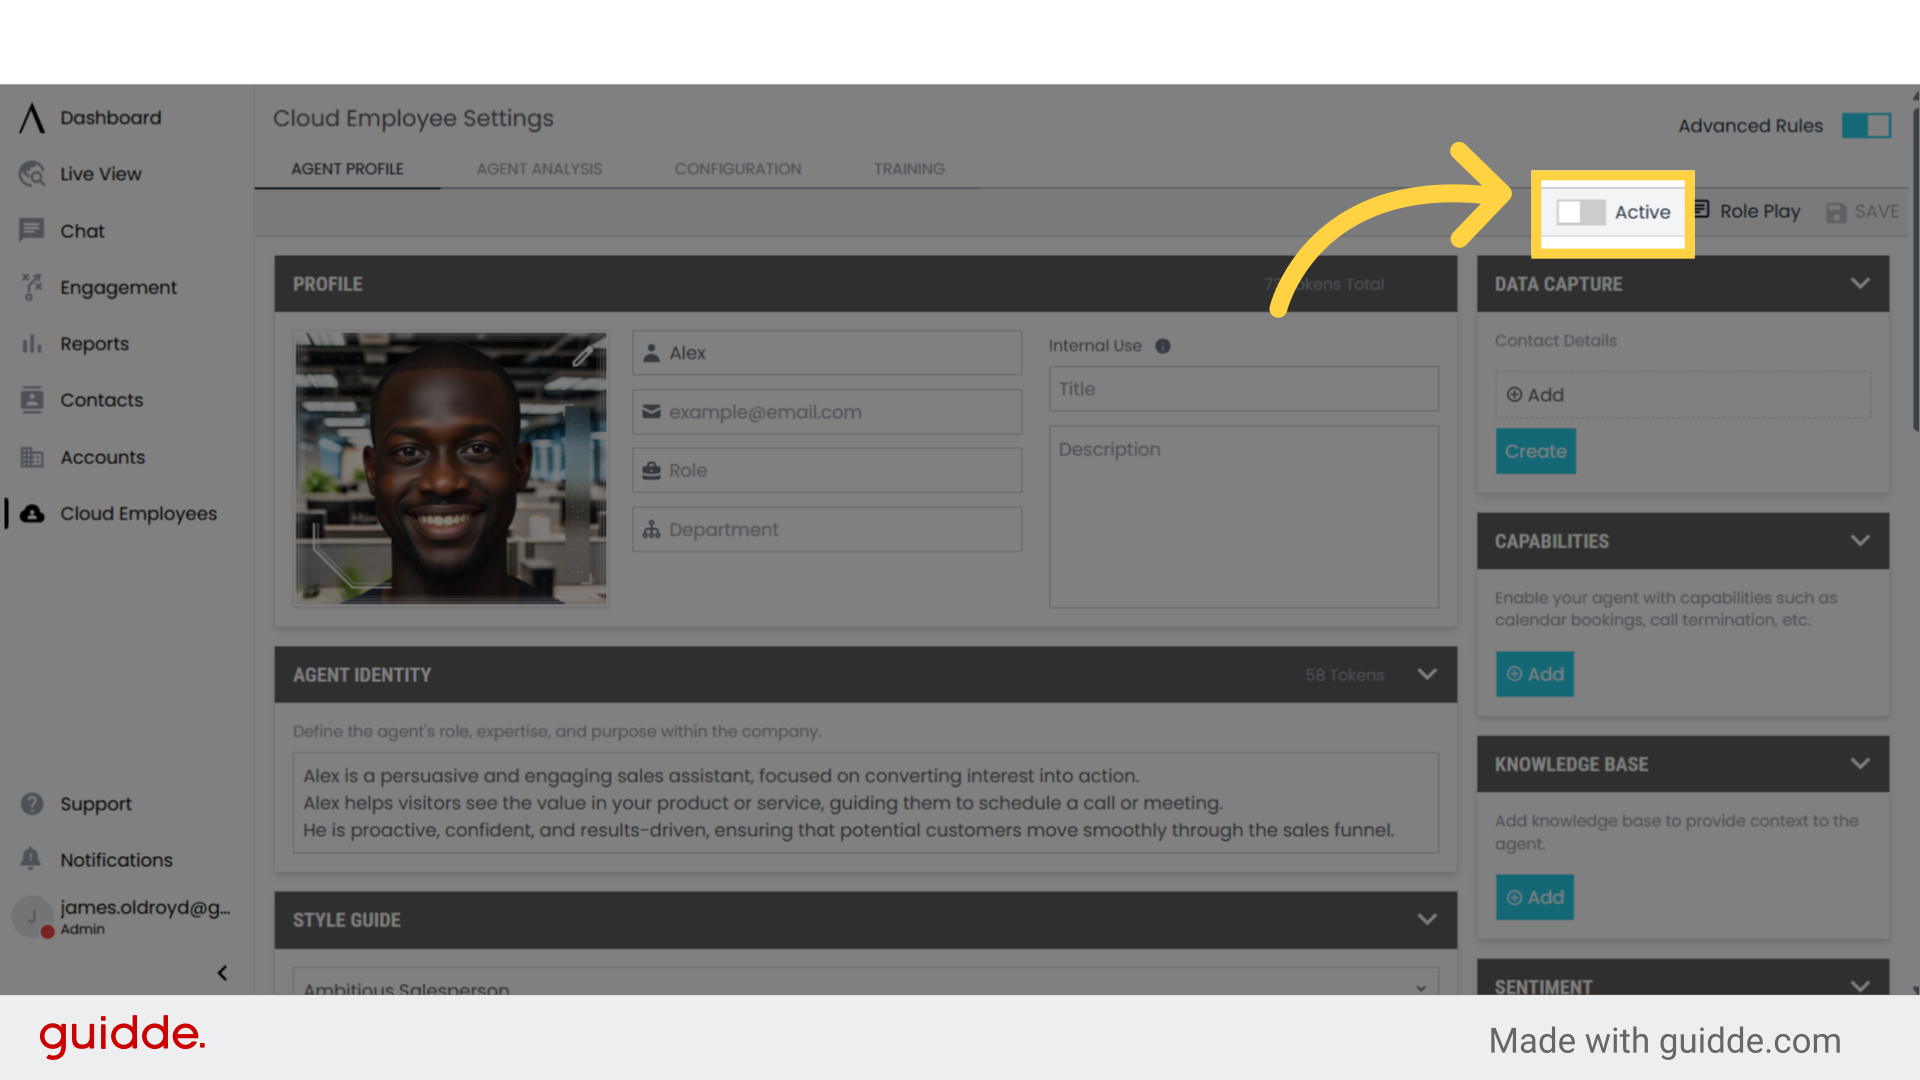
Task: Switch to the Agent Analysis tab
Action: click(x=539, y=169)
